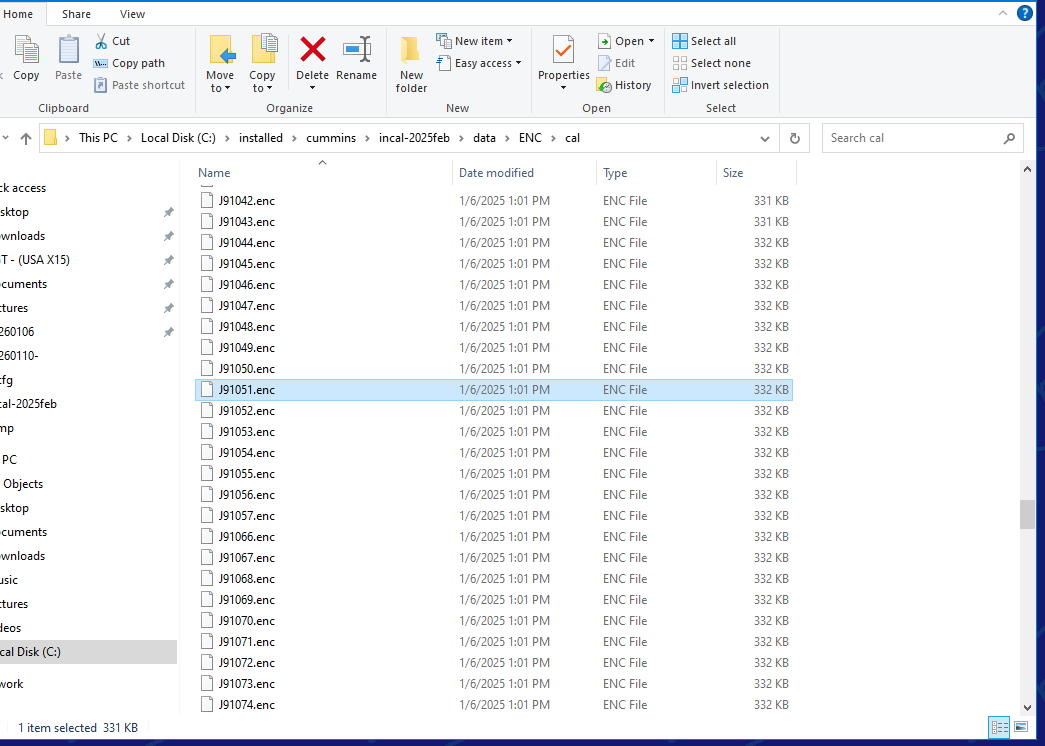Click Invert selection button
This screenshot has width=1045, height=746.
point(721,85)
